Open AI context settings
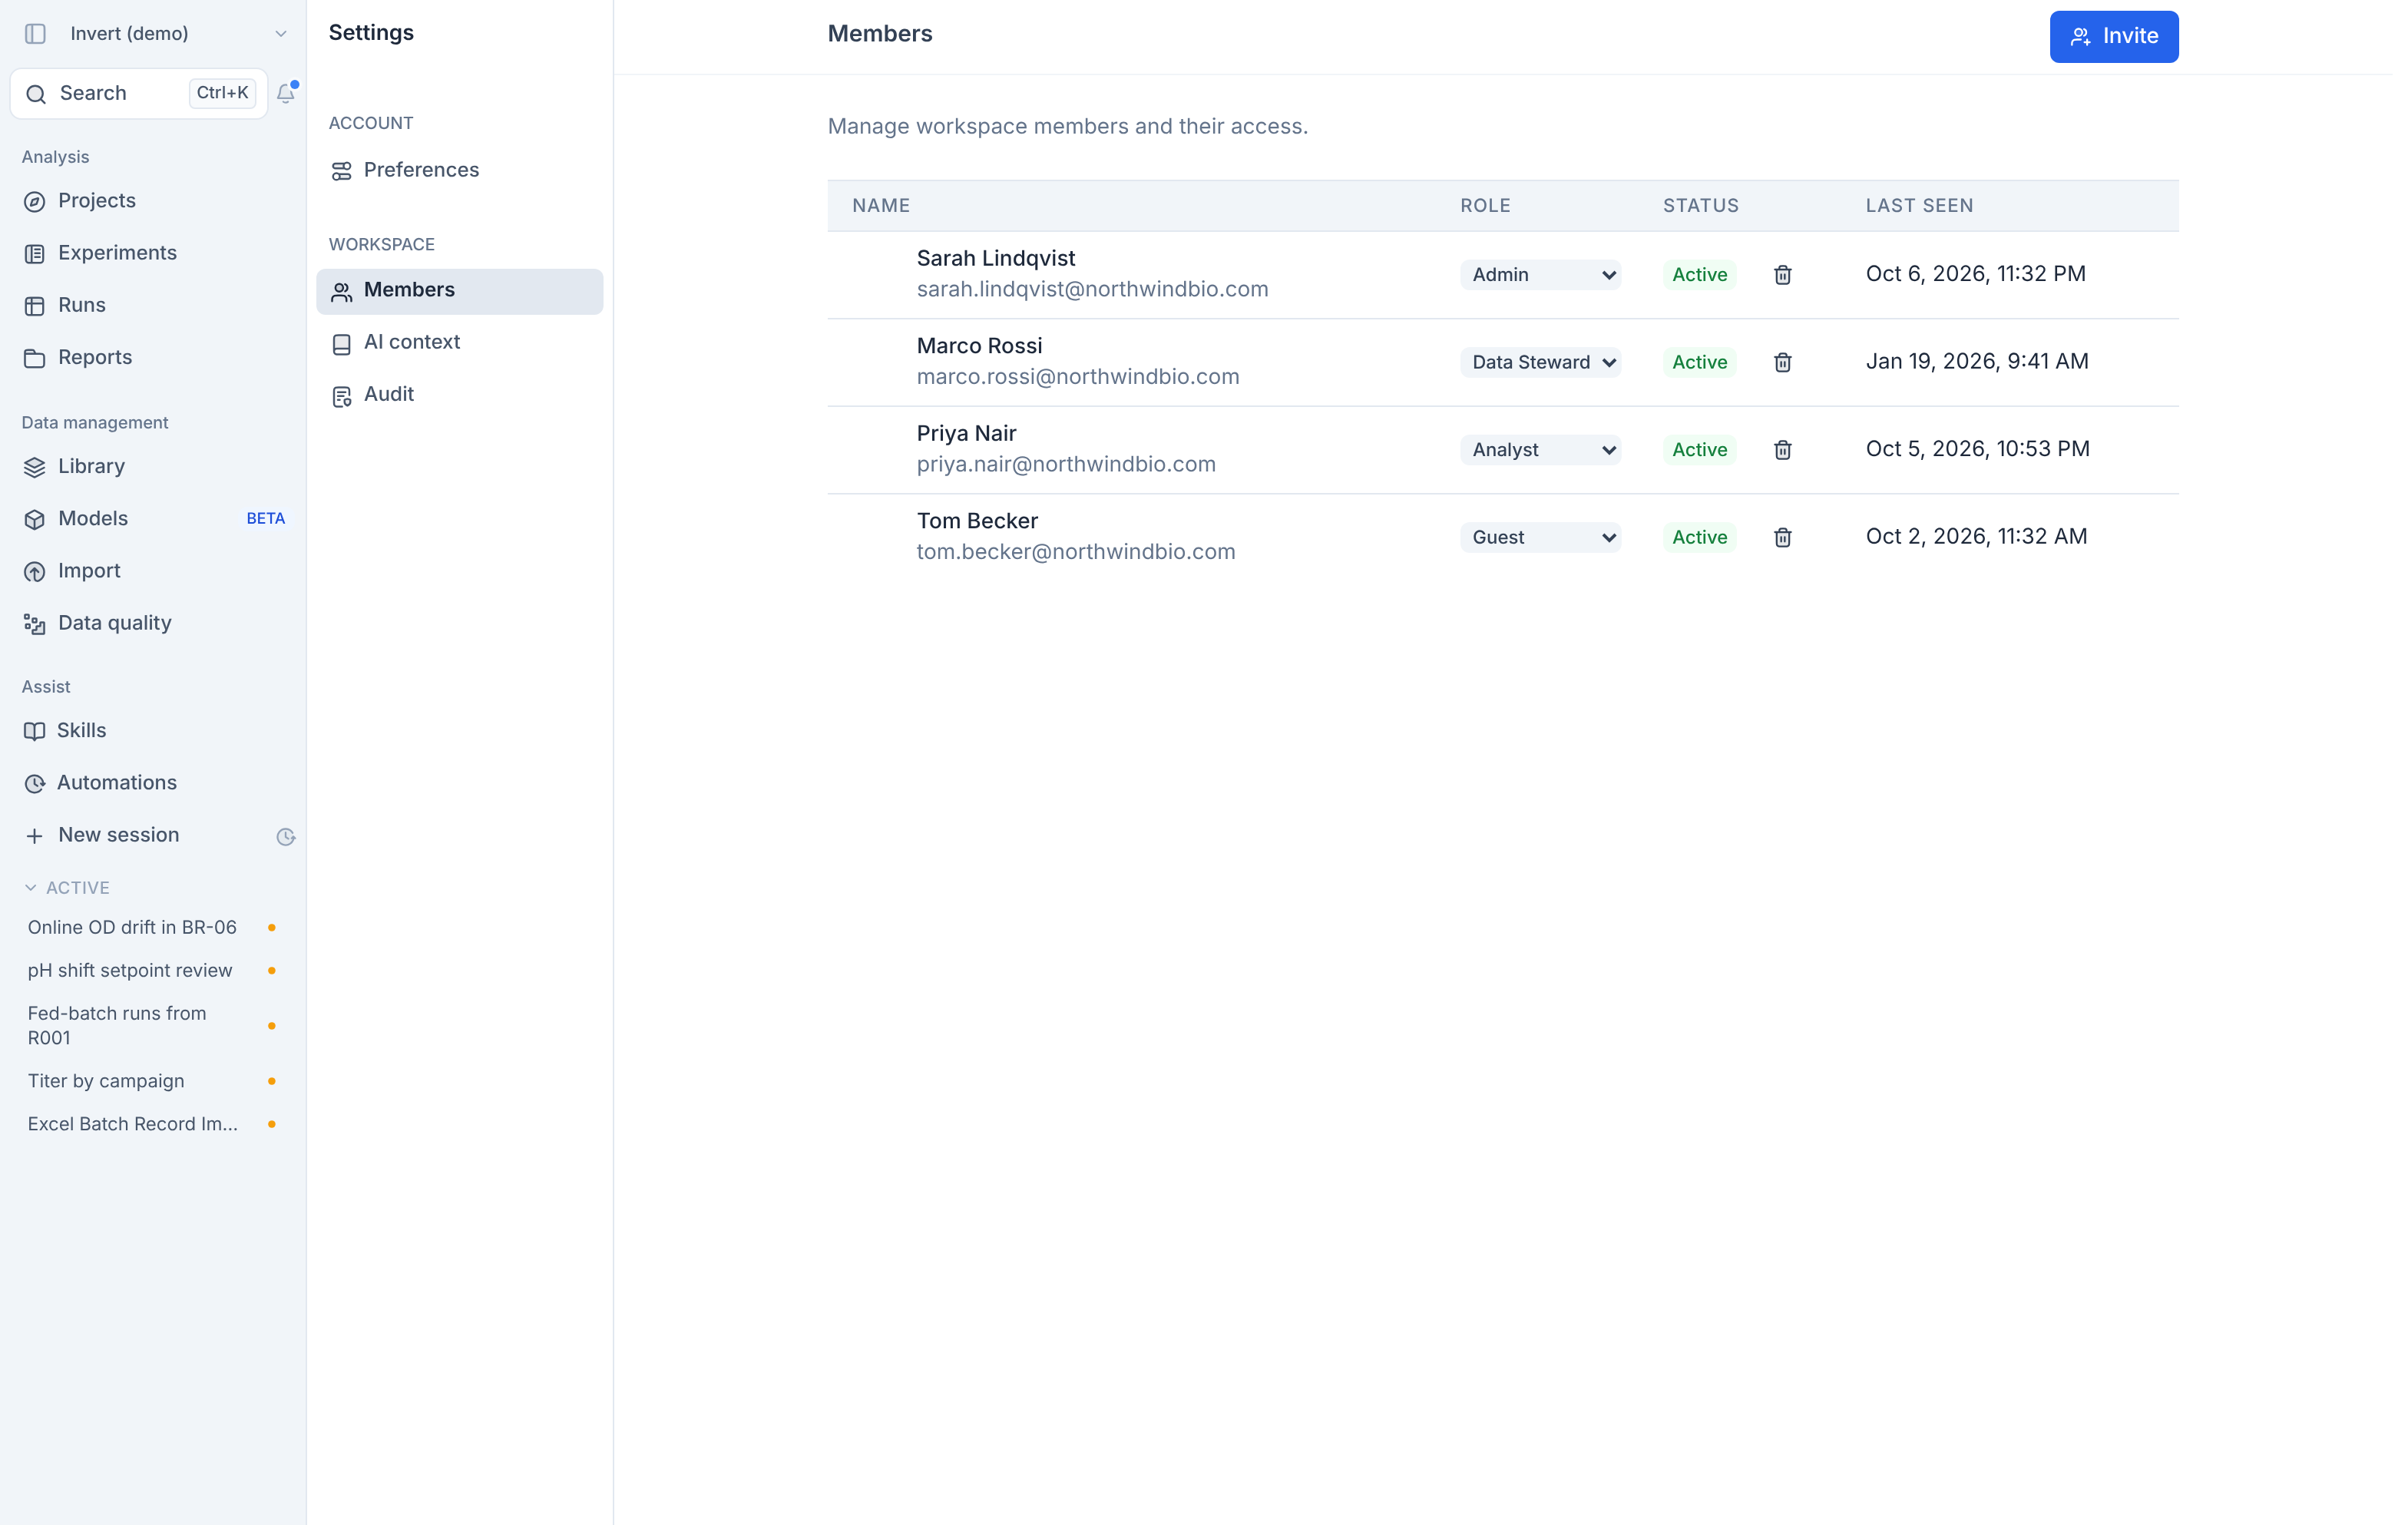Image resolution: width=2408 pixels, height=1525 pixels. coord(460,343)
